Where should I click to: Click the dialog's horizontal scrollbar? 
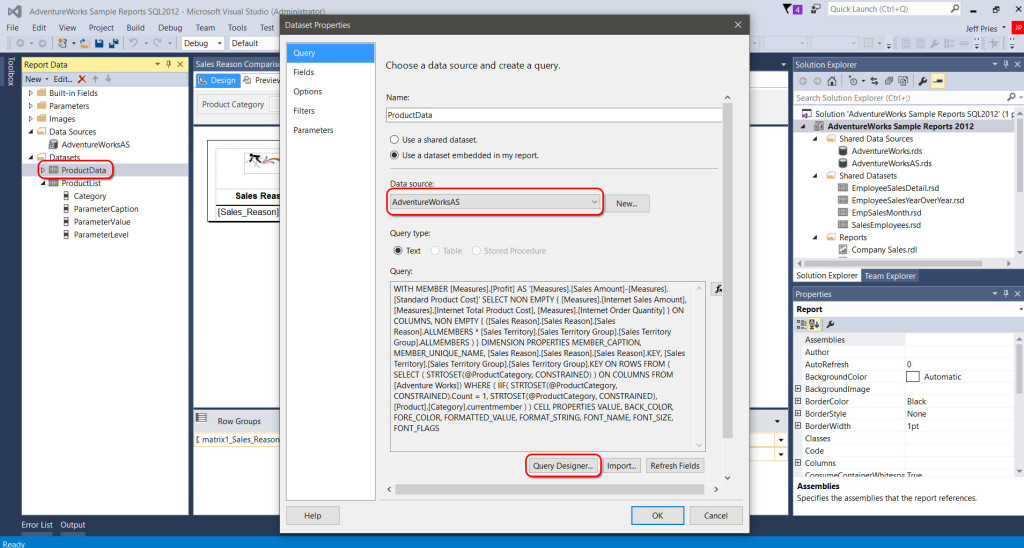[549, 489]
